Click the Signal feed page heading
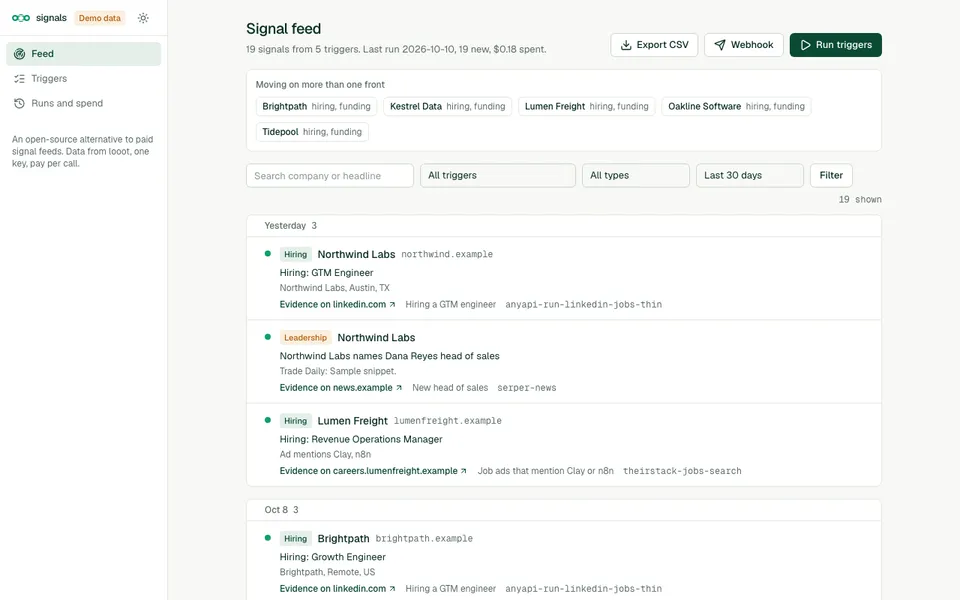Viewport: 960px width, 600px height. [283, 29]
